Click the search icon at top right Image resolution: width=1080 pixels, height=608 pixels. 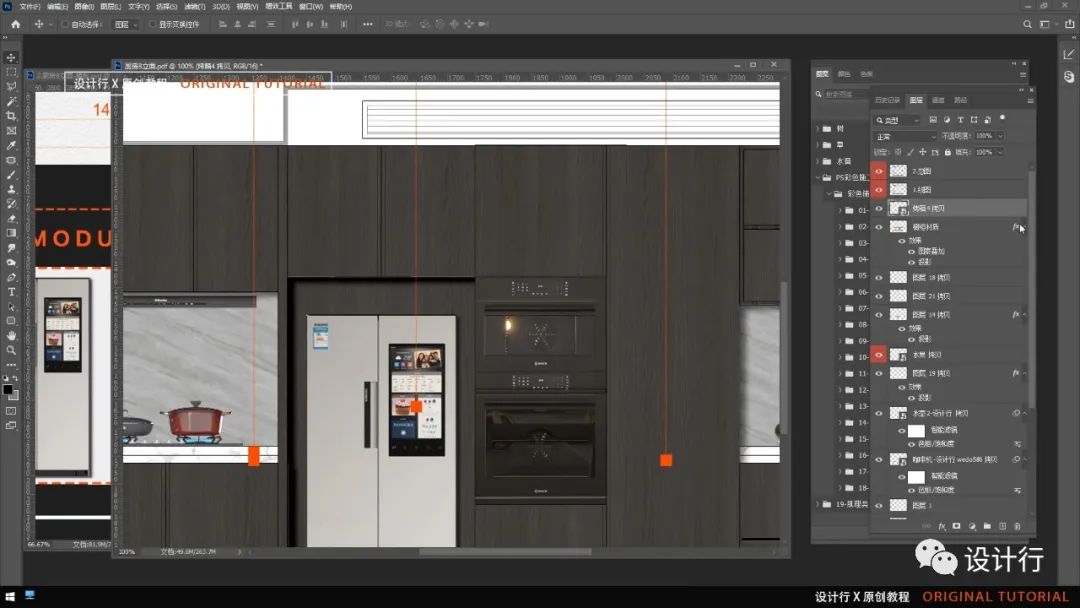1027,24
